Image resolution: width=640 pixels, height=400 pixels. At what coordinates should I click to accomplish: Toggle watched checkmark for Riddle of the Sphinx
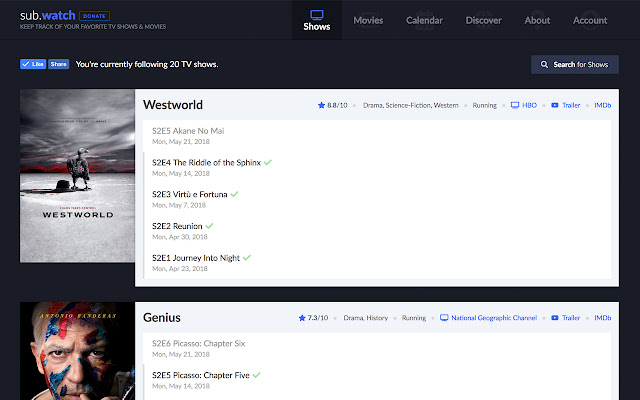pos(268,162)
